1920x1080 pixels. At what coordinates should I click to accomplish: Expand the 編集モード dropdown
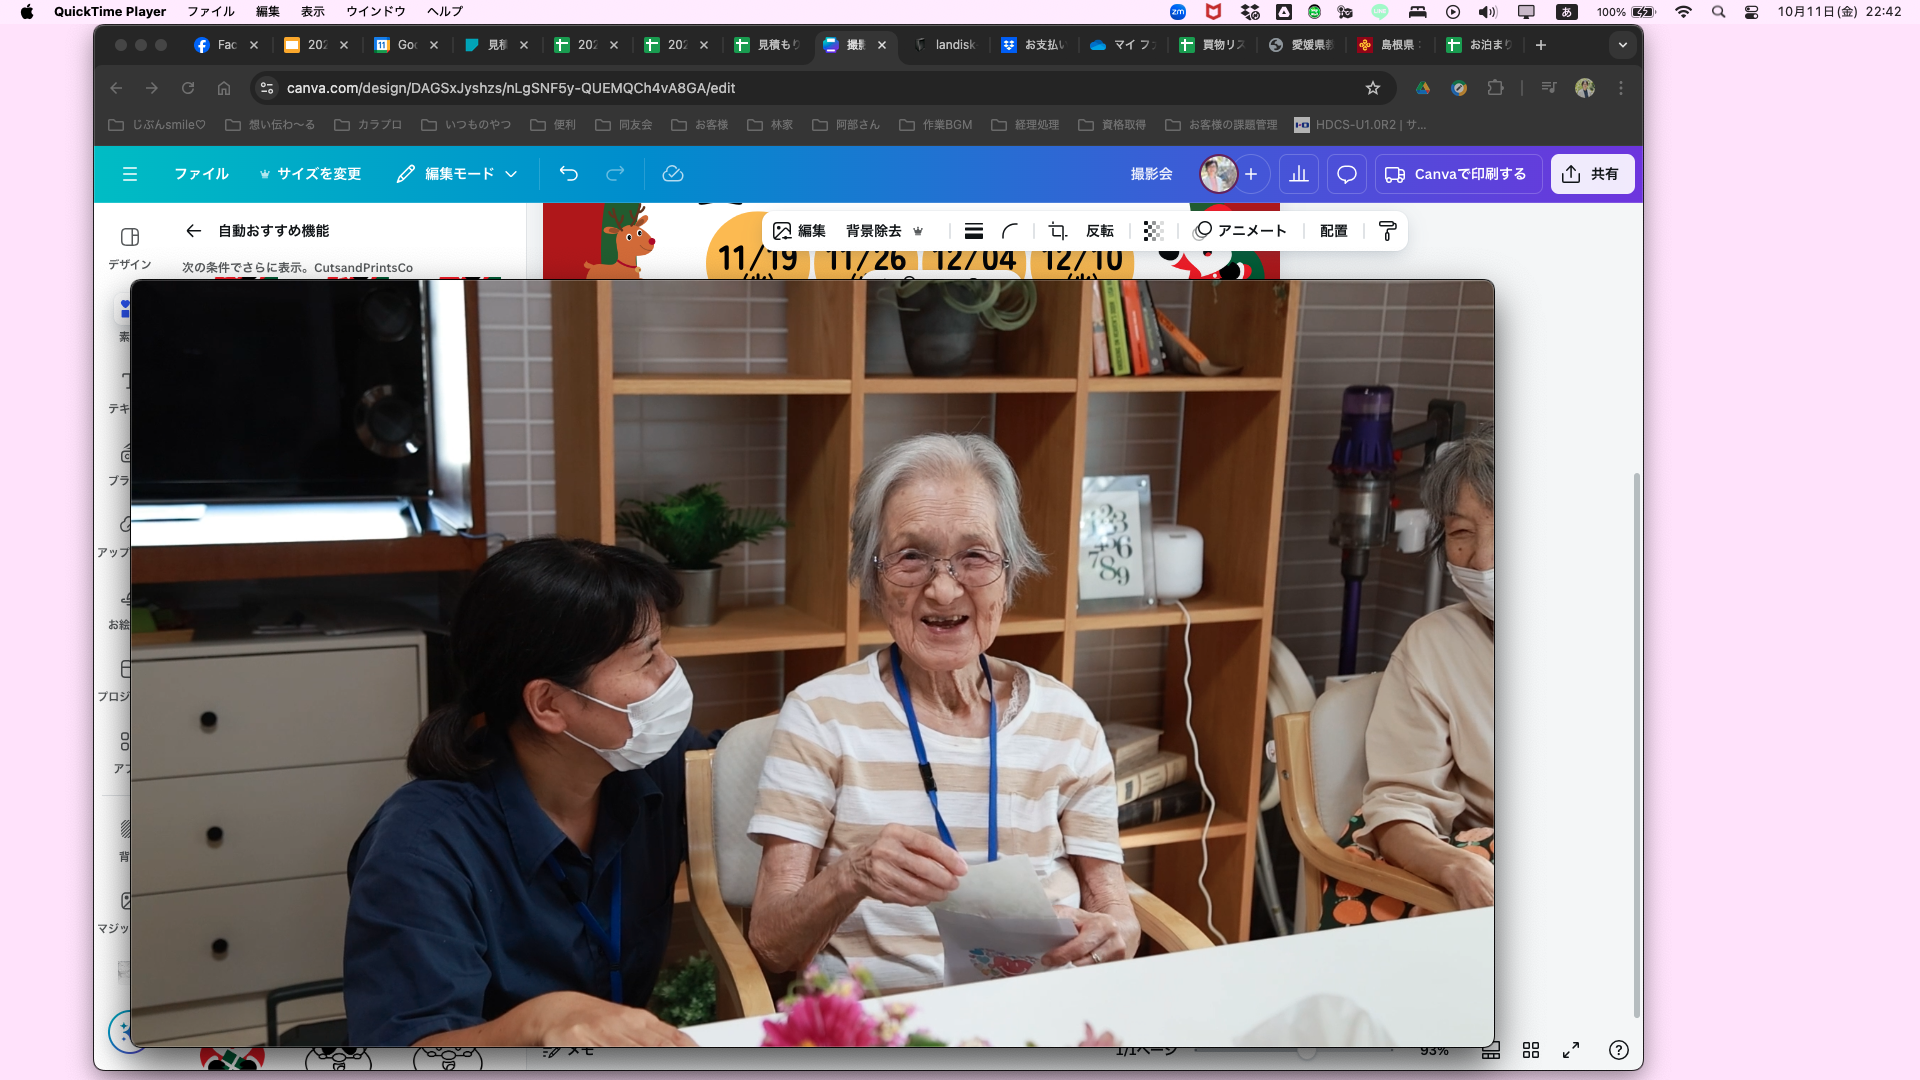(457, 174)
